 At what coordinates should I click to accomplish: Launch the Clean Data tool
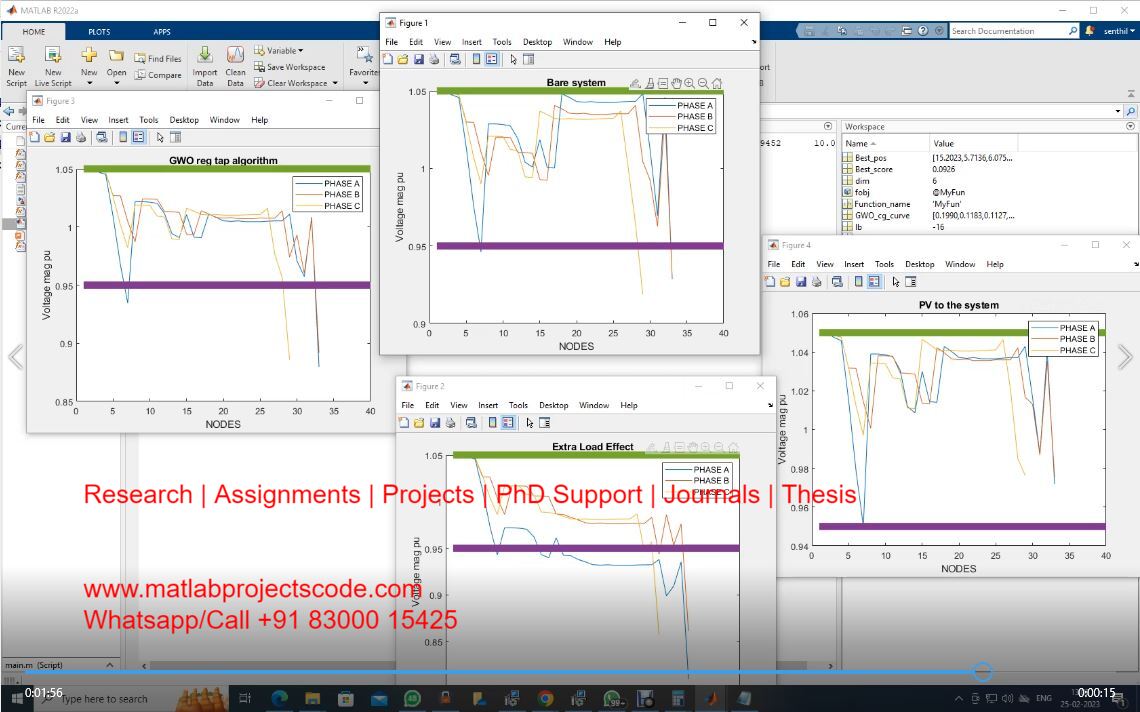(235, 65)
